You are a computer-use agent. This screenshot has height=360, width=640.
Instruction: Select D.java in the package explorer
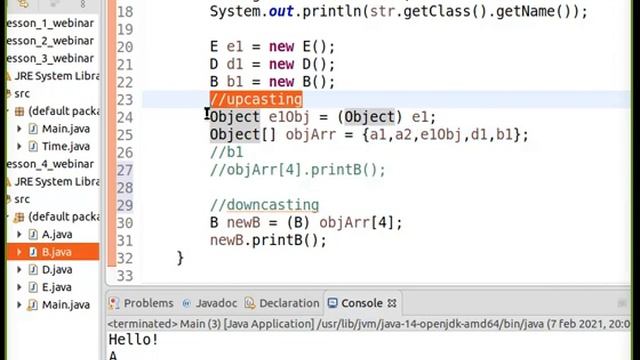[57, 270]
